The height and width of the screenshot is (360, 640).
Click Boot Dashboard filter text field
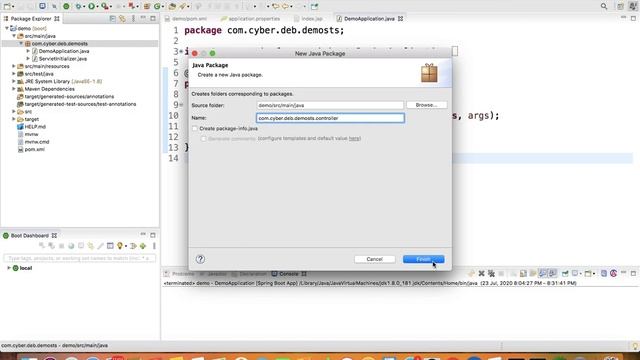pos(80,258)
